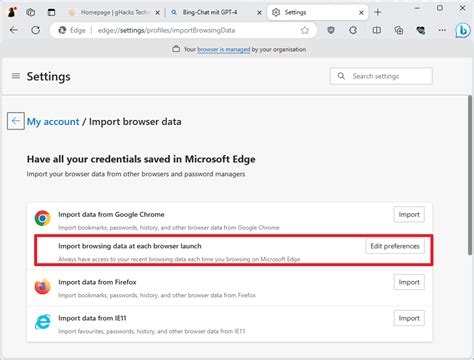Image resolution: width=474 pixels, height=360 pixels.
Task: Open the Workspaces icon near tabs
Action: point(31,13)
